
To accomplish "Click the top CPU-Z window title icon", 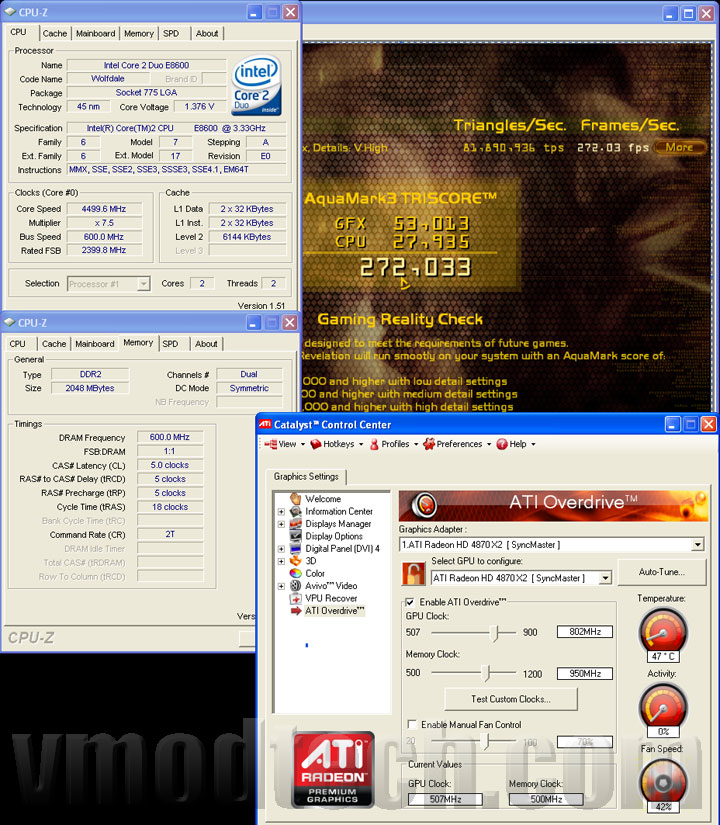I will [9, 12].
